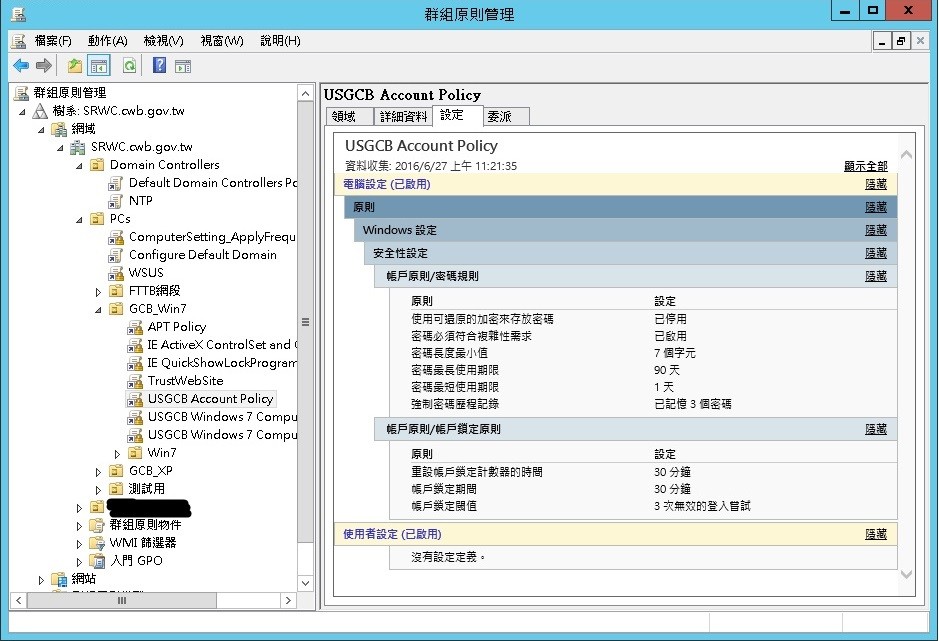
Task: Hide the Windows 設定 section
Action: [x=876, y=230]
